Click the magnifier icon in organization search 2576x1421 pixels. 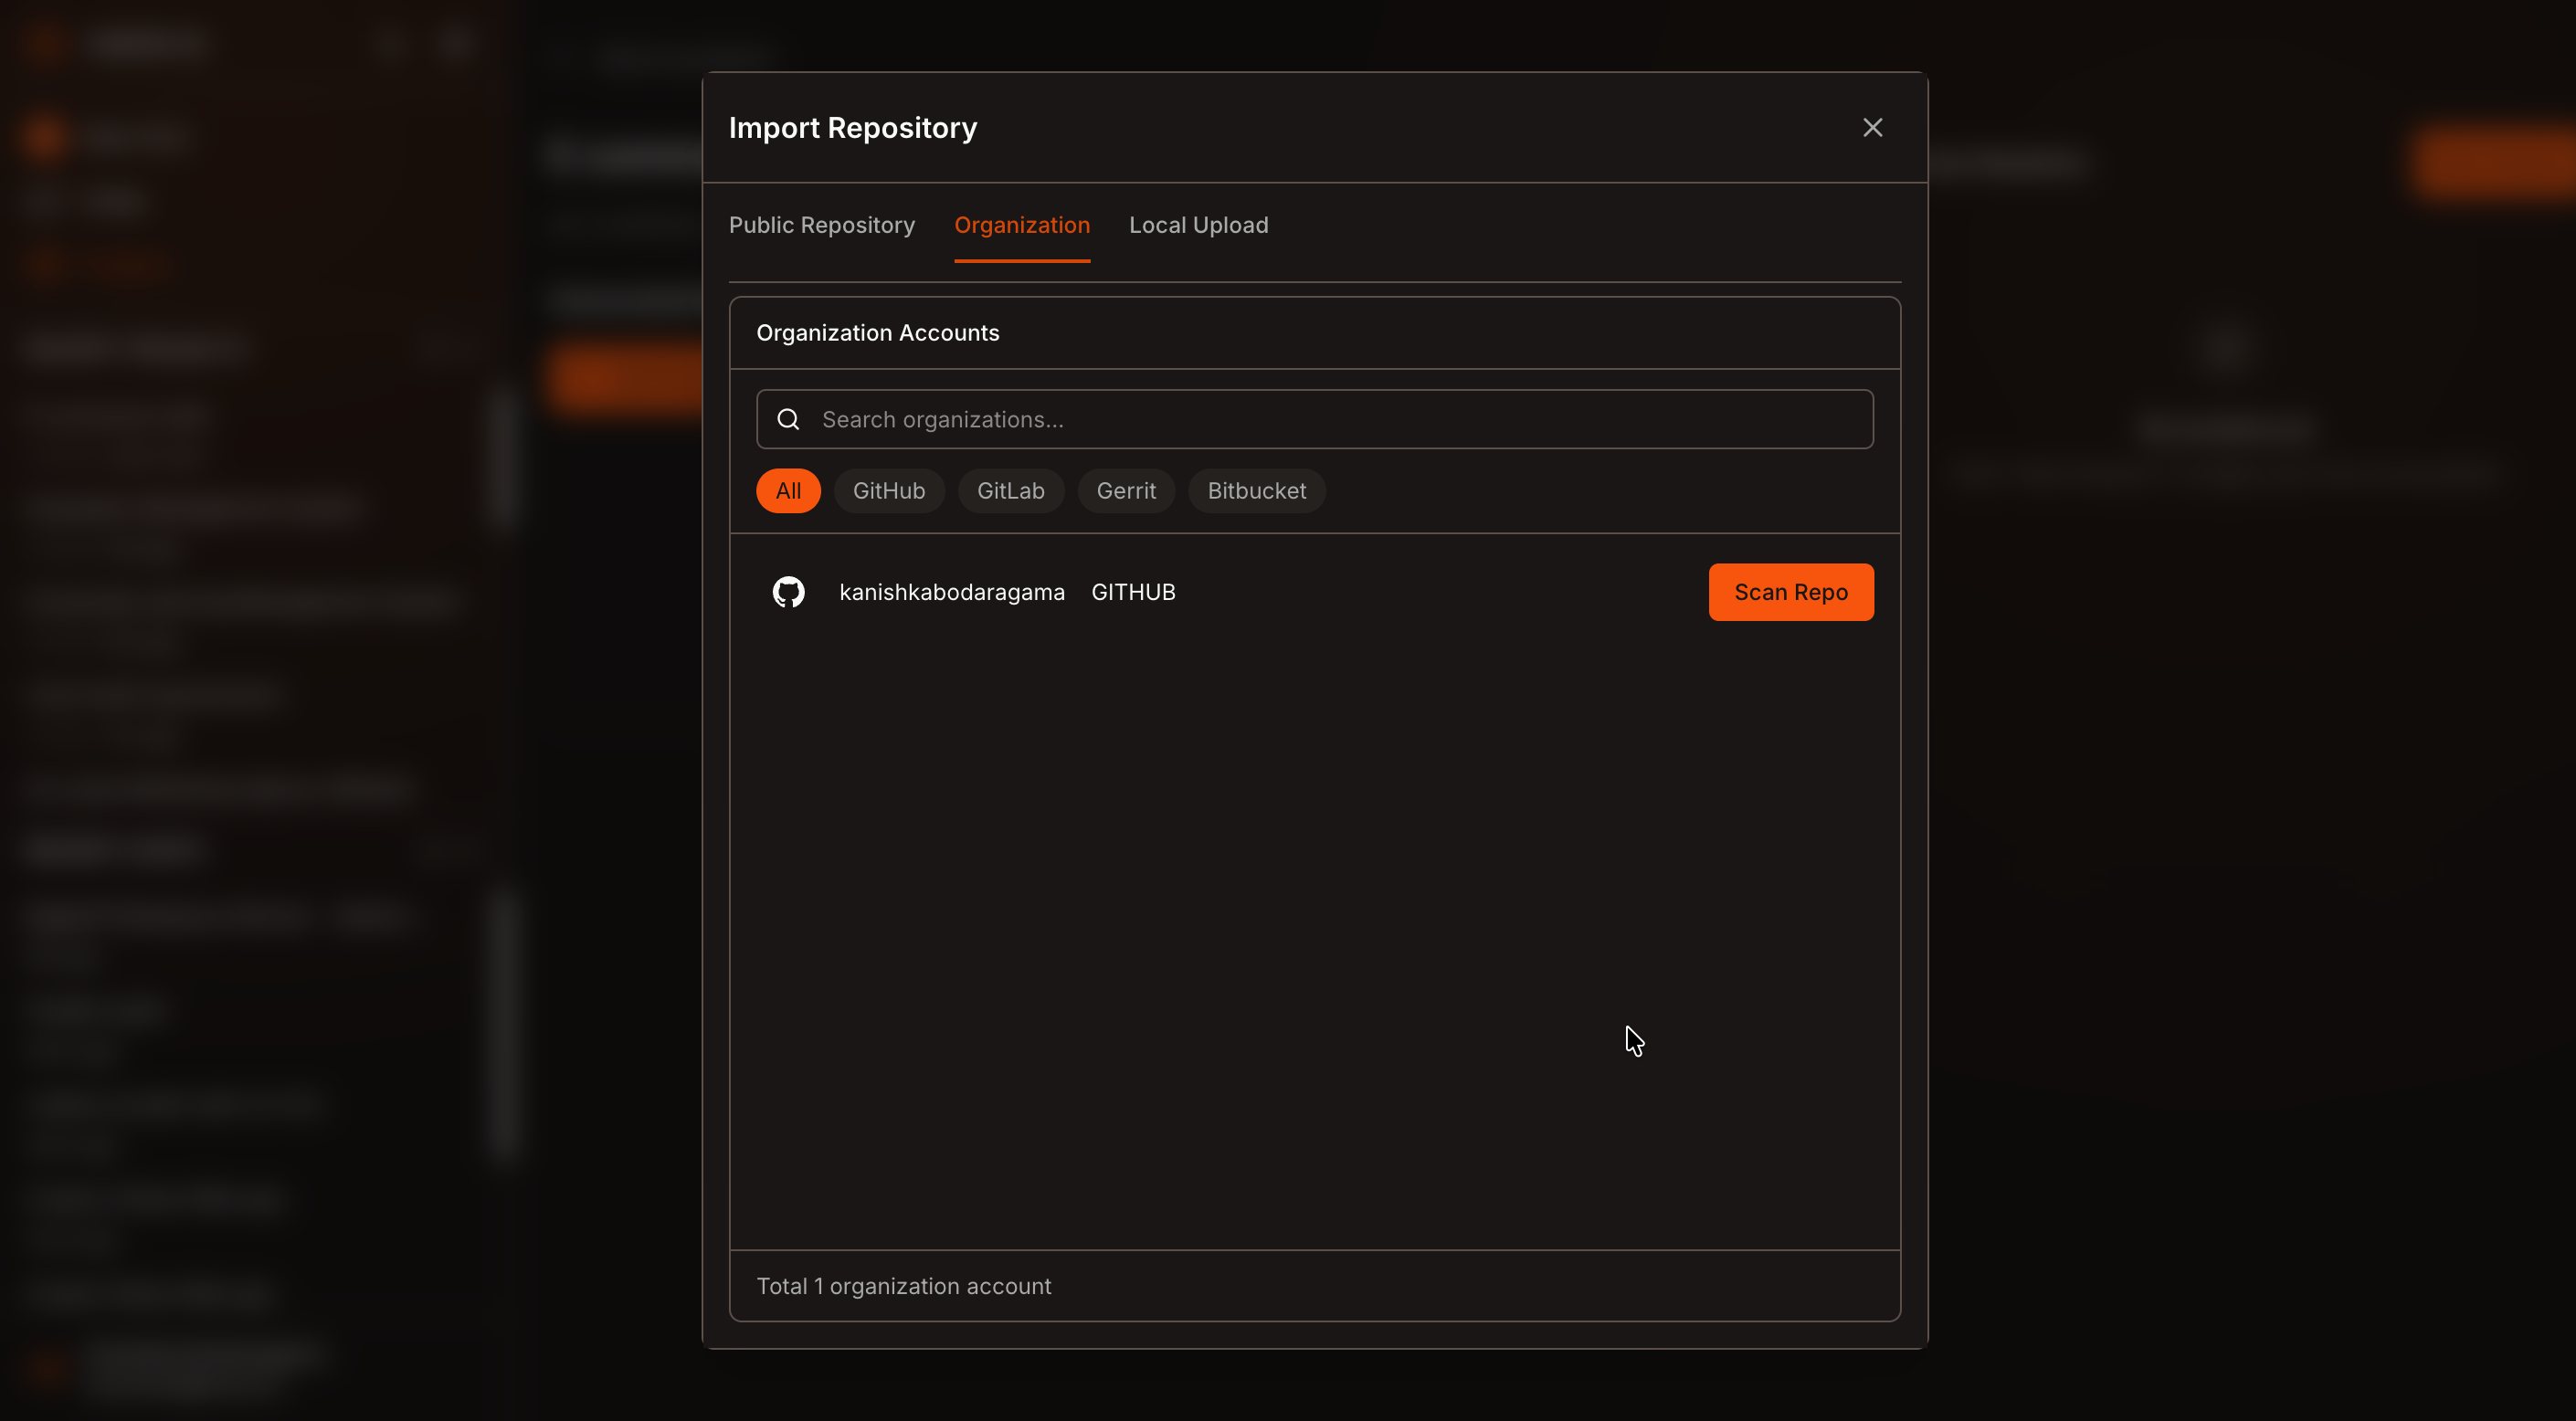[788, 419]
